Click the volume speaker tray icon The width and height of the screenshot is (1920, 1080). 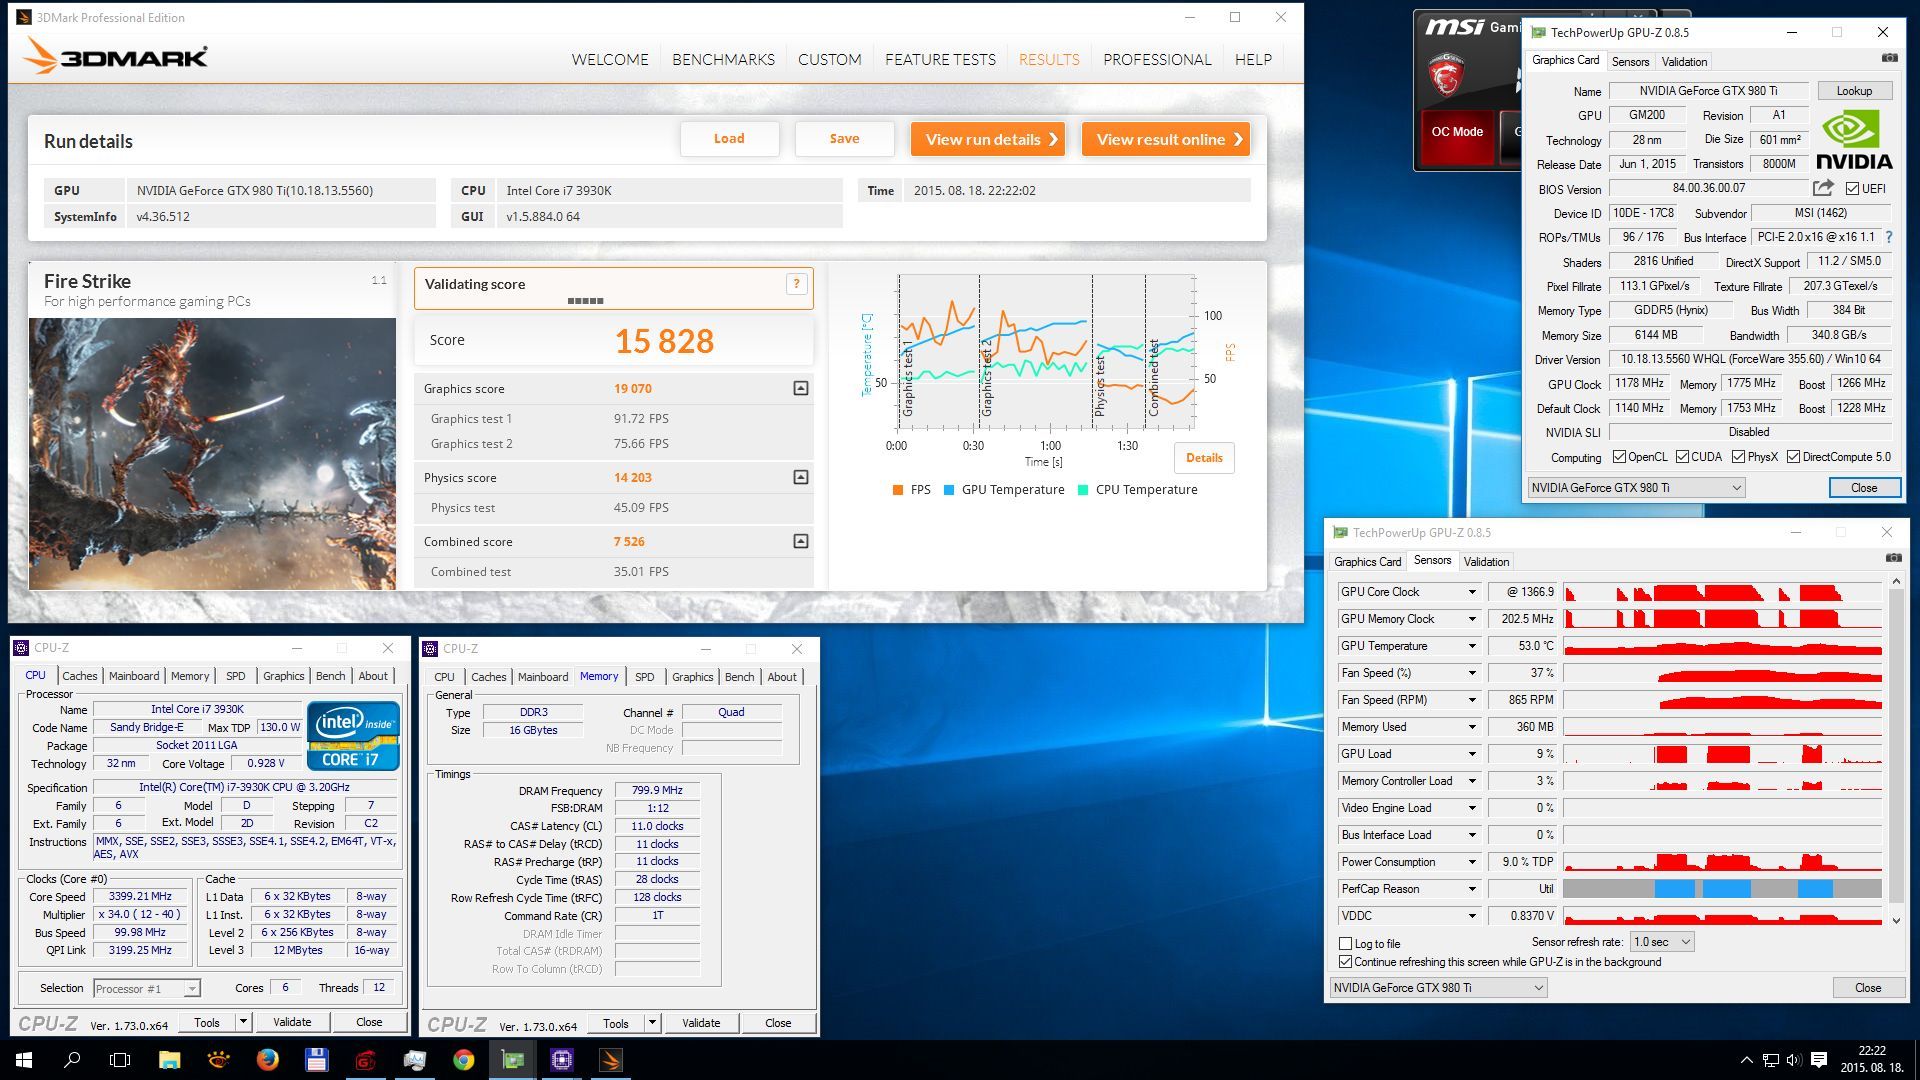1794,1060
